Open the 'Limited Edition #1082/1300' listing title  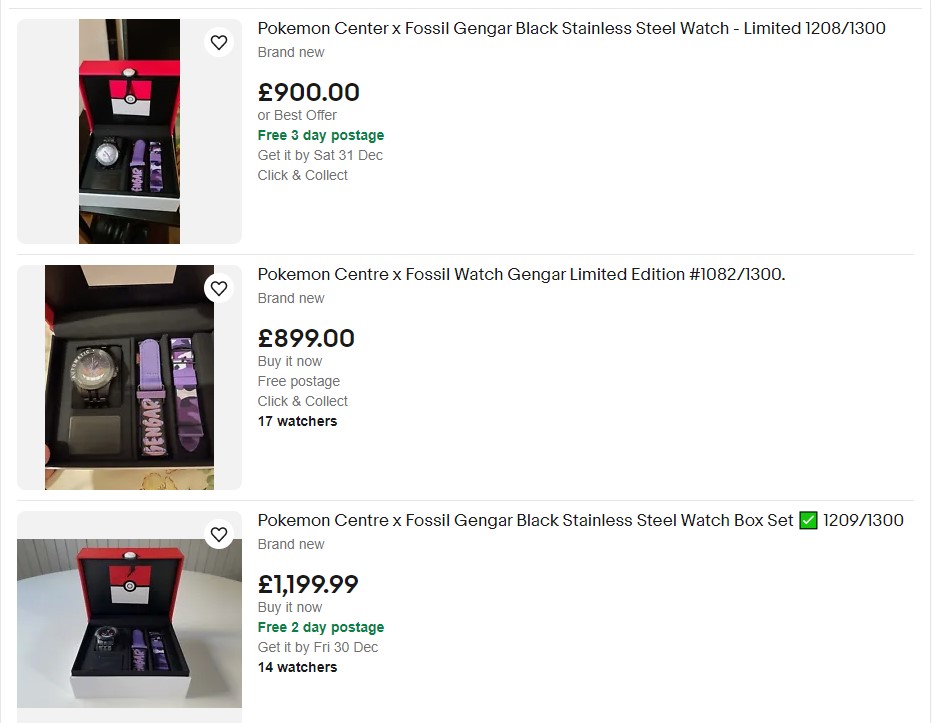pos(521,274)
